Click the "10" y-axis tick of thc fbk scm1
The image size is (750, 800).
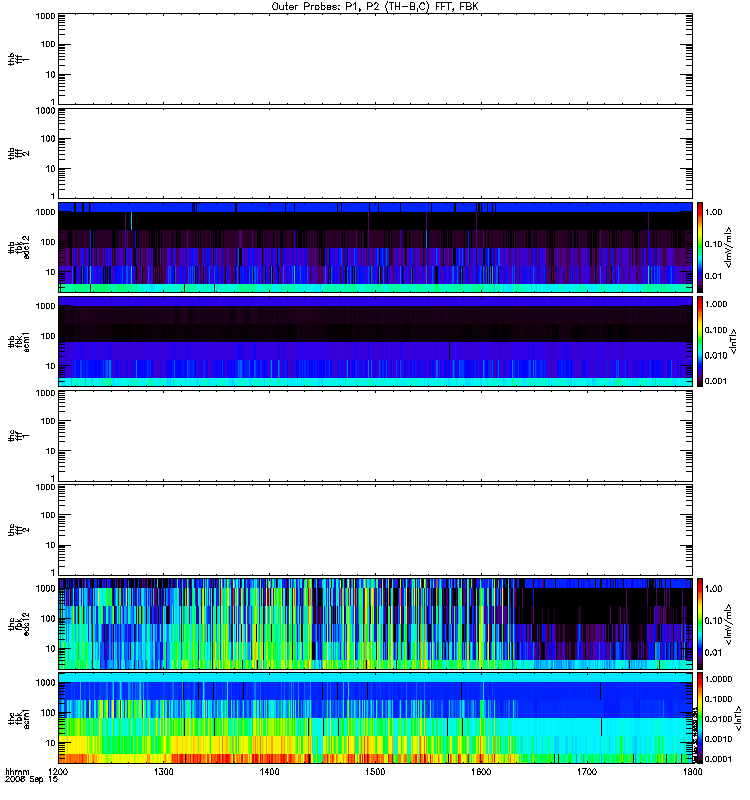point(51,743)
